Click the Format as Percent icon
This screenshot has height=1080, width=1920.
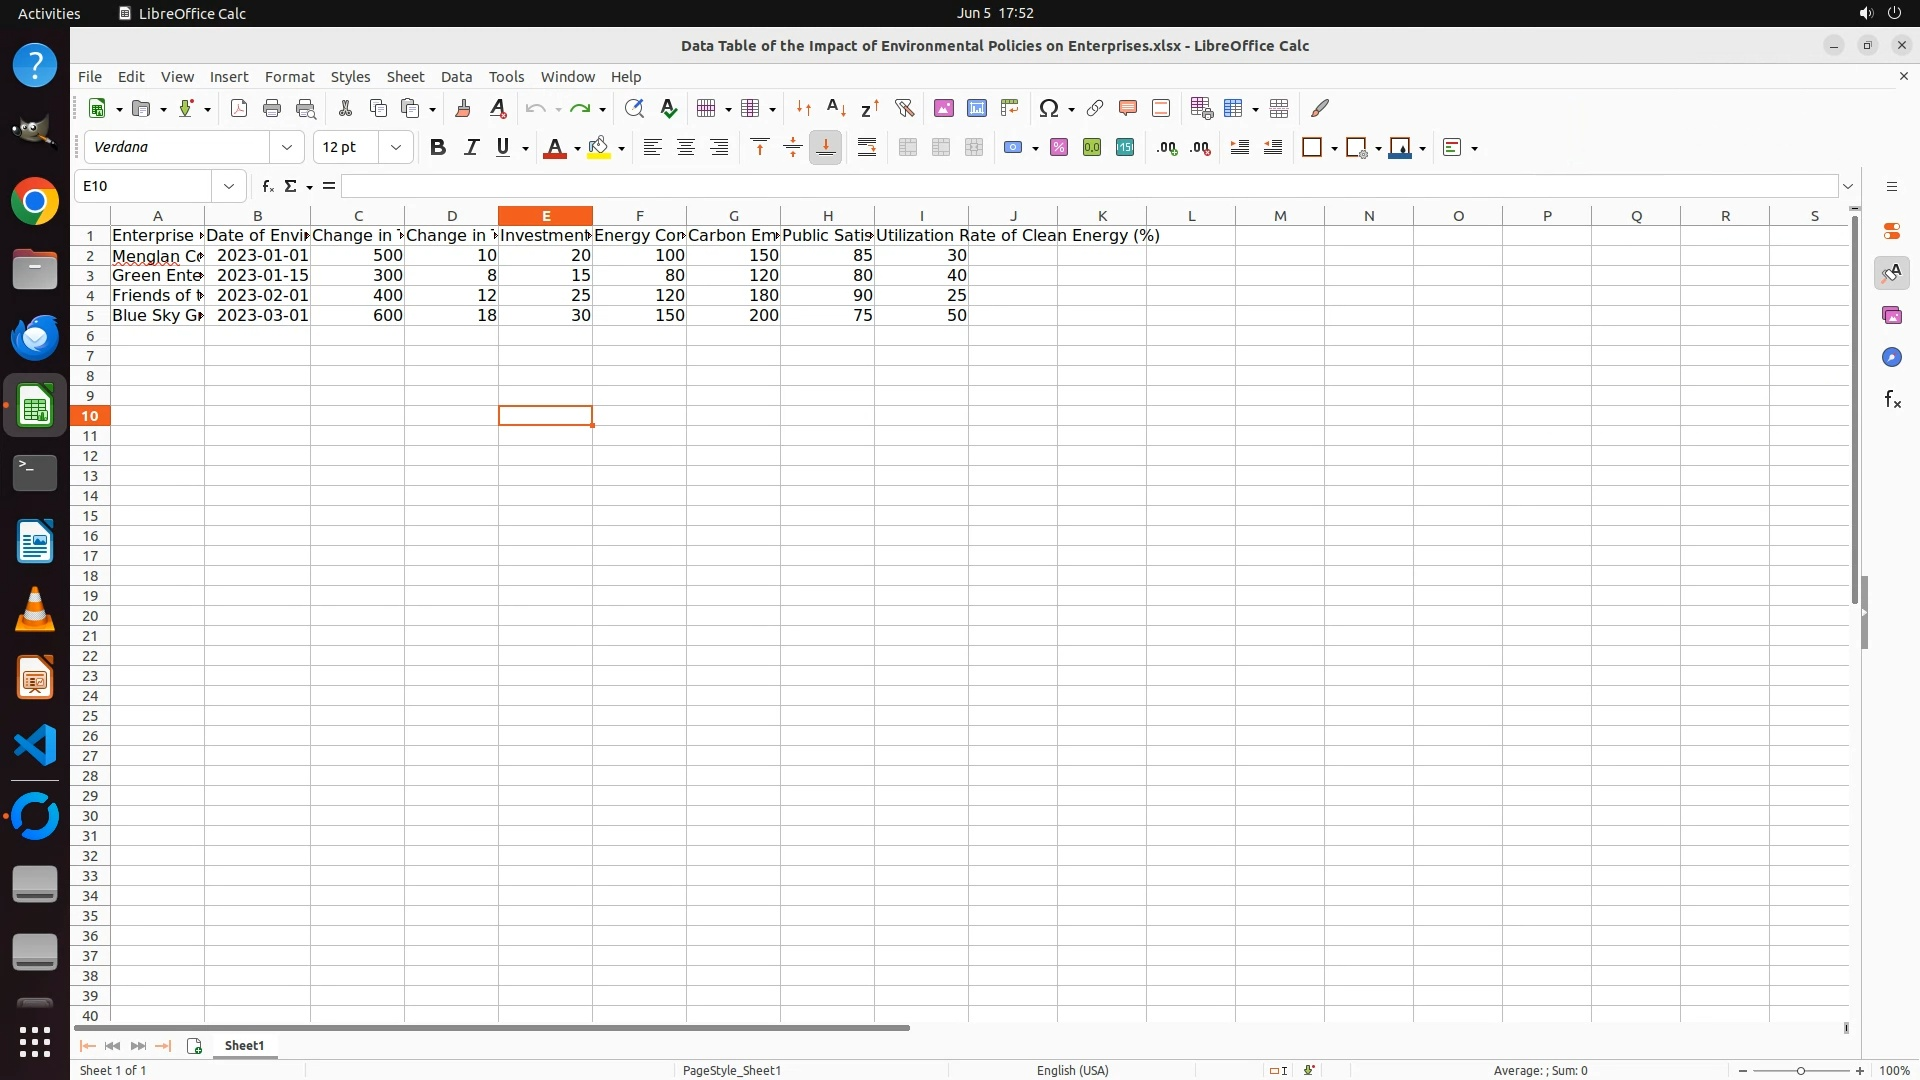tap(1059, 148)
